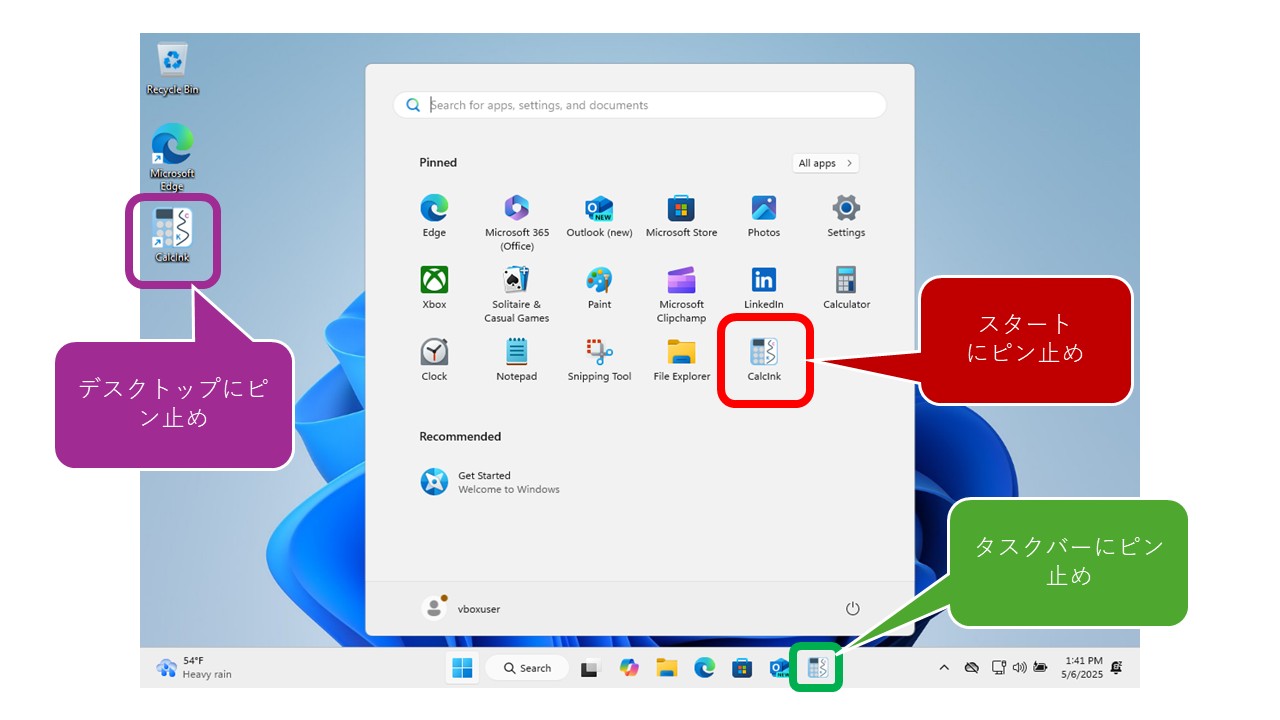Open Copilot from the taskbar
This screenshot has width=1280, height=720.
[629, 668]
